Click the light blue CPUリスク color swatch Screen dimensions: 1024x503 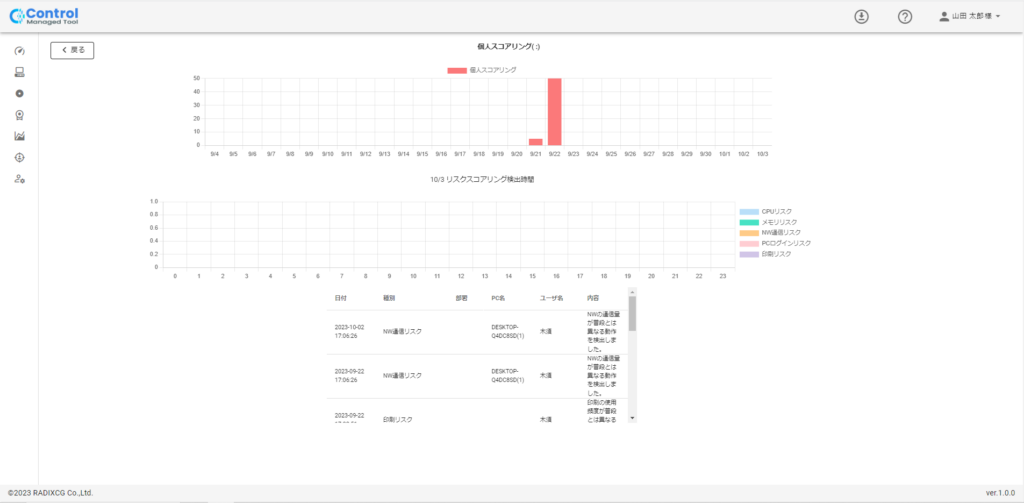[x=749, y=212]
